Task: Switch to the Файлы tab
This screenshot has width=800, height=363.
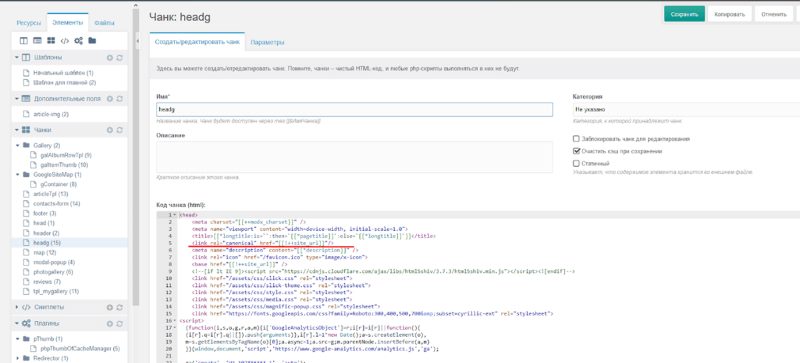Action: (105, 23)
